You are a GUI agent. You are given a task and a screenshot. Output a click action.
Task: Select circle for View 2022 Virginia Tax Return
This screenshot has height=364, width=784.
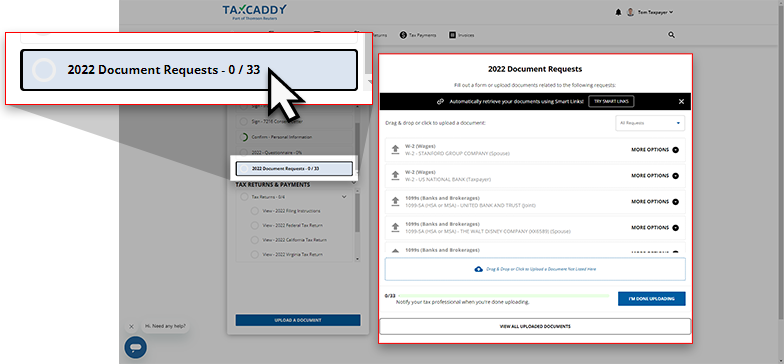pos(254,254)
